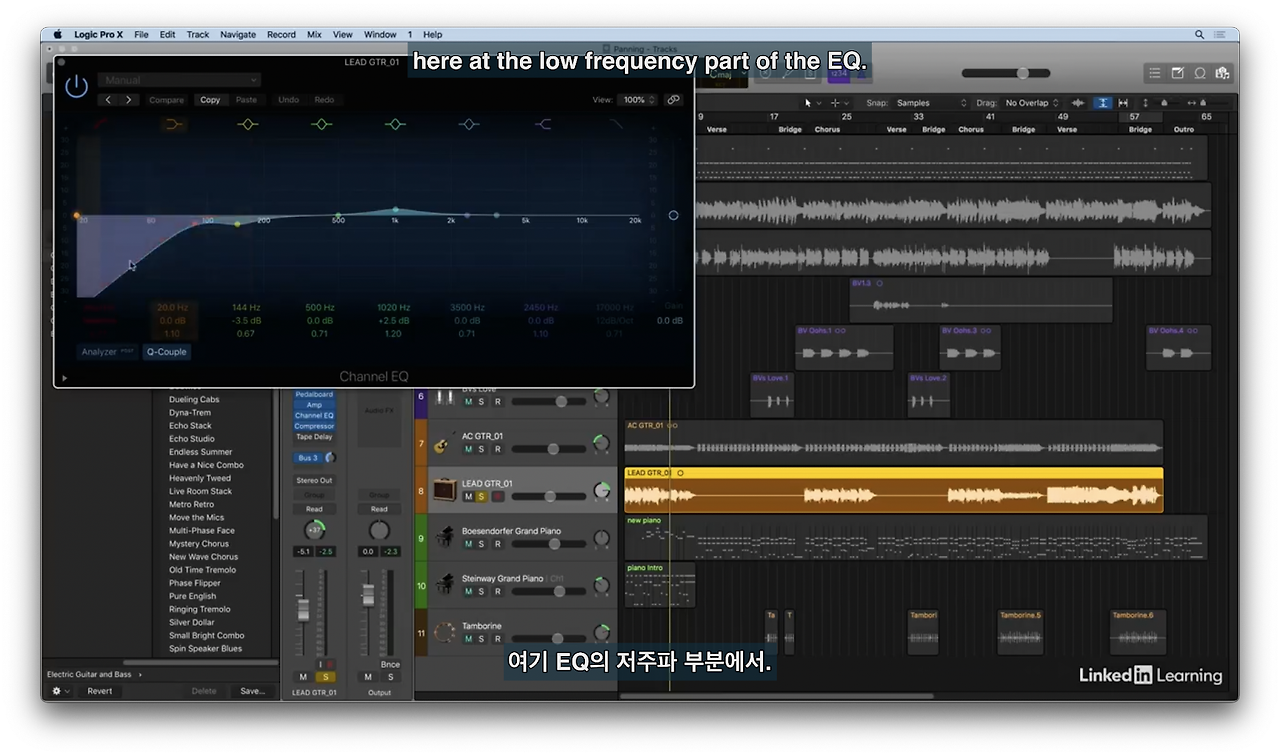The height and width of the screenshot is (756, 1280).
Task: Mute the AC GTR_01 track
Action: click(468, 449)
